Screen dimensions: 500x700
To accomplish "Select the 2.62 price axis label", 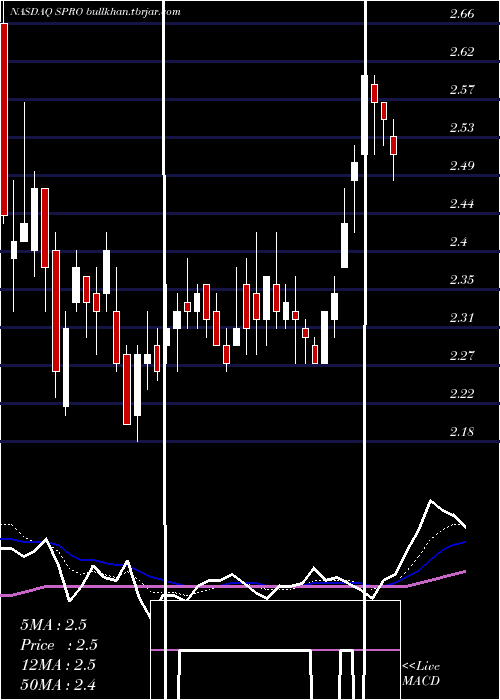I will coord(462,52).
